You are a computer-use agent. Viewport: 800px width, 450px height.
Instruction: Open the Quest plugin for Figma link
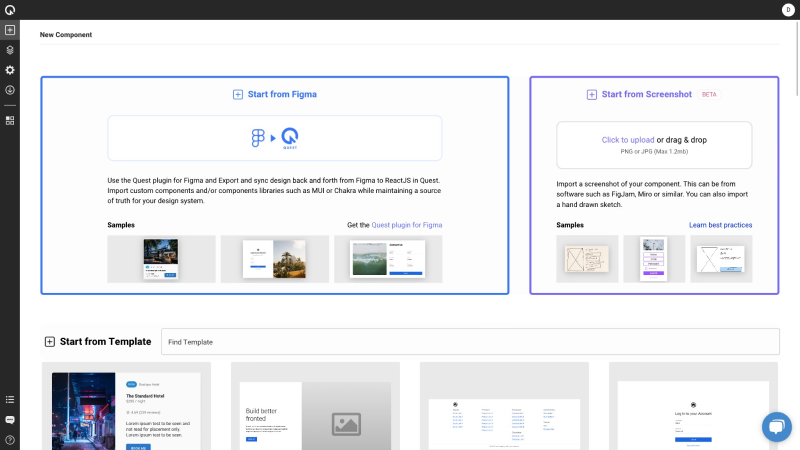pos(407,225)
